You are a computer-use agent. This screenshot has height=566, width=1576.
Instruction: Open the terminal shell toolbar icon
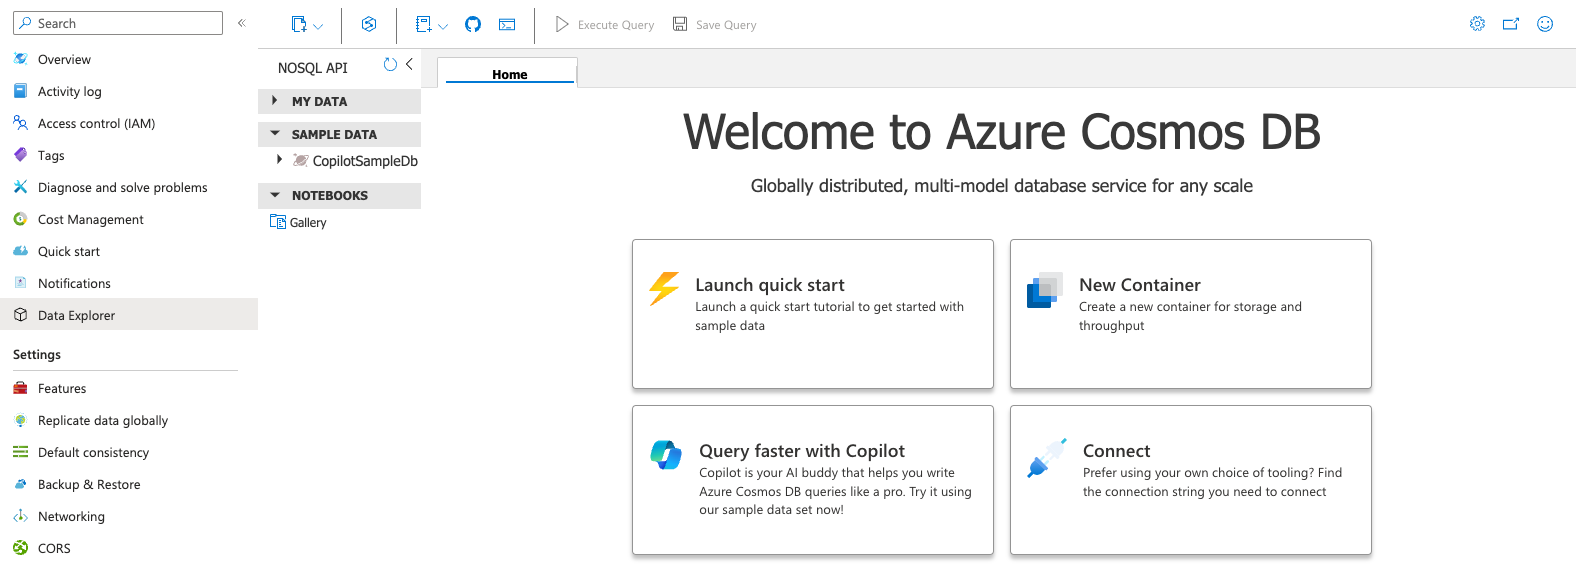coord(507,24)
